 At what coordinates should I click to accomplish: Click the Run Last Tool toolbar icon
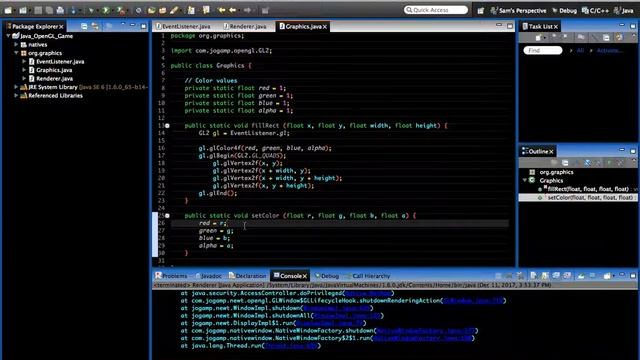[x=121, y=10]
